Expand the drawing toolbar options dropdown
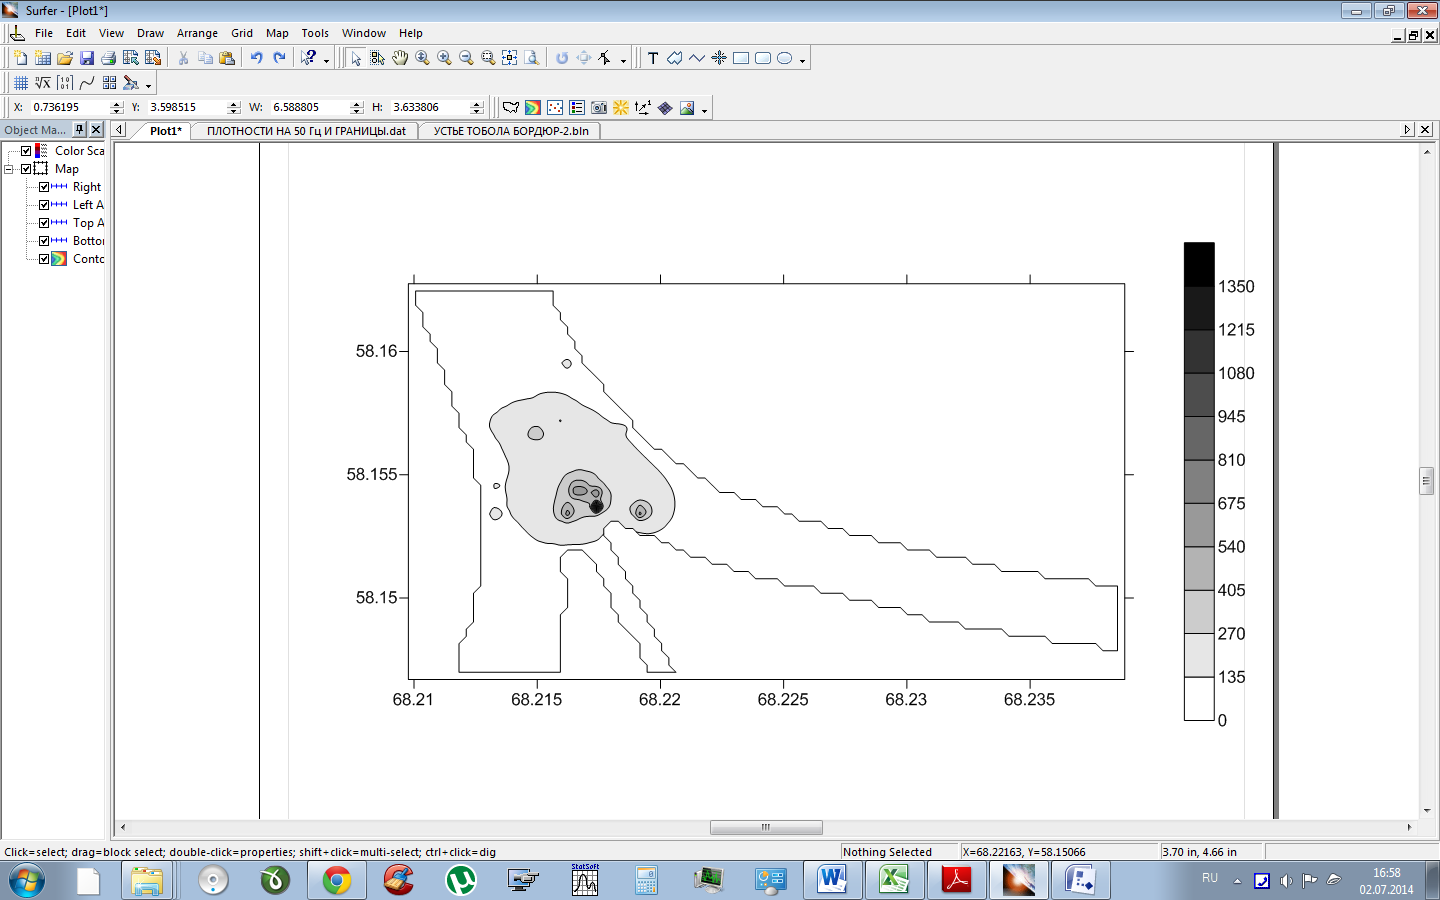This screenshot has width=1440, height=900. (x=802, y=61)
